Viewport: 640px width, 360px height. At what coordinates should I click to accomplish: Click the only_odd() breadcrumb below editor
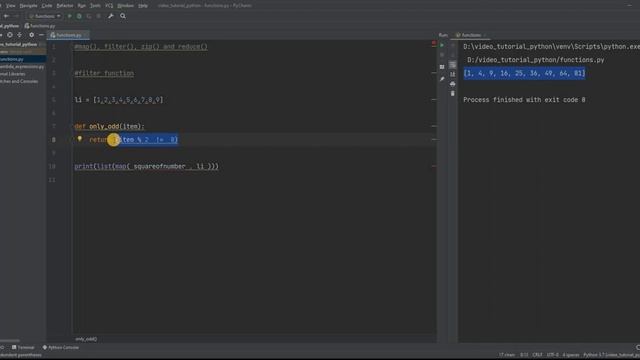(x=86, y=339)
